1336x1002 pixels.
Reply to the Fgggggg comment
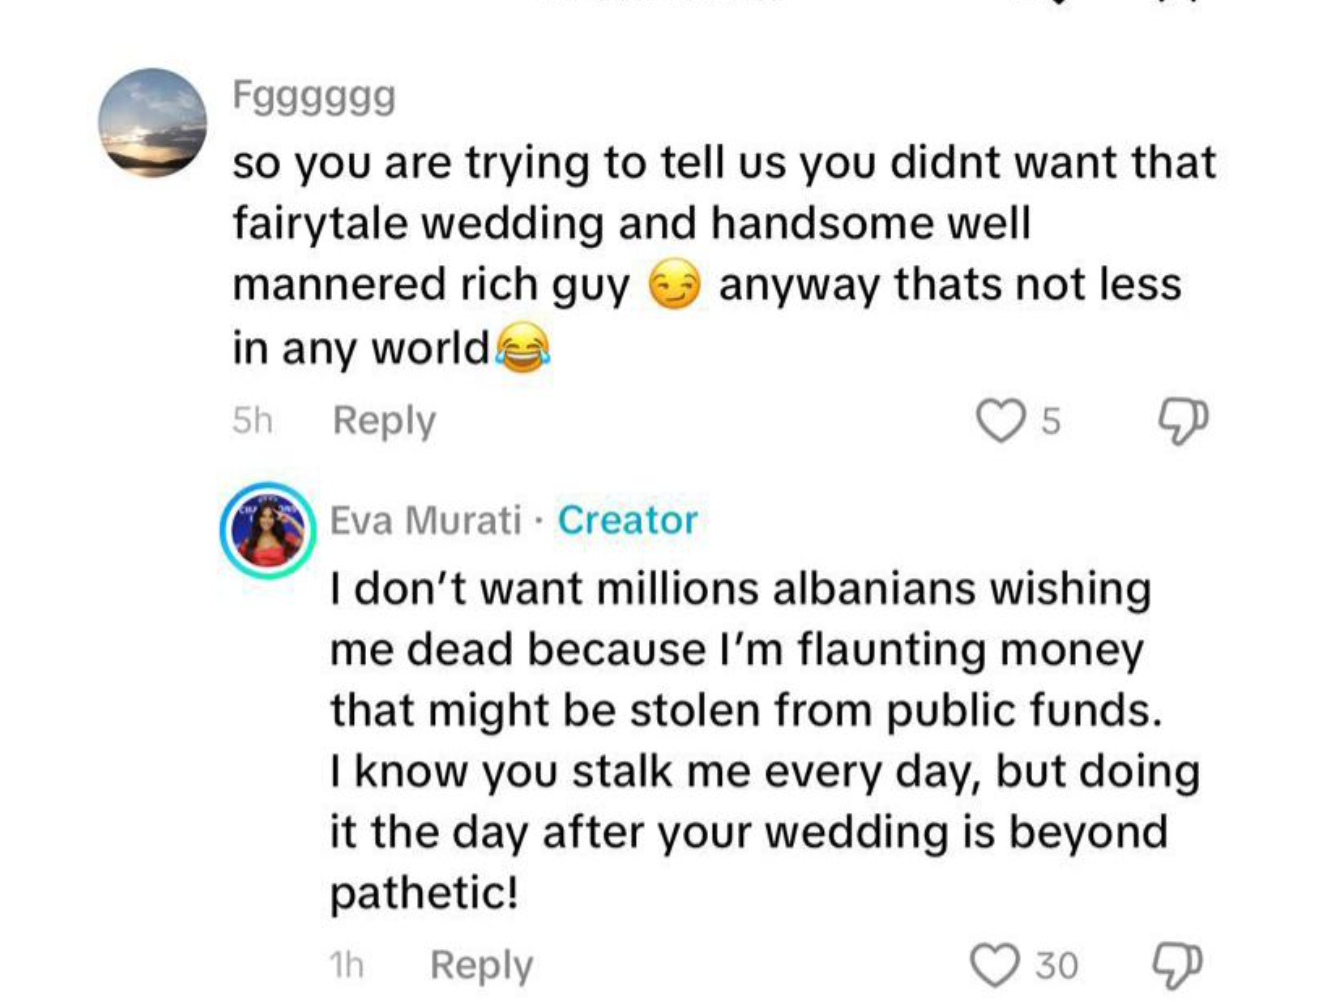384,421
